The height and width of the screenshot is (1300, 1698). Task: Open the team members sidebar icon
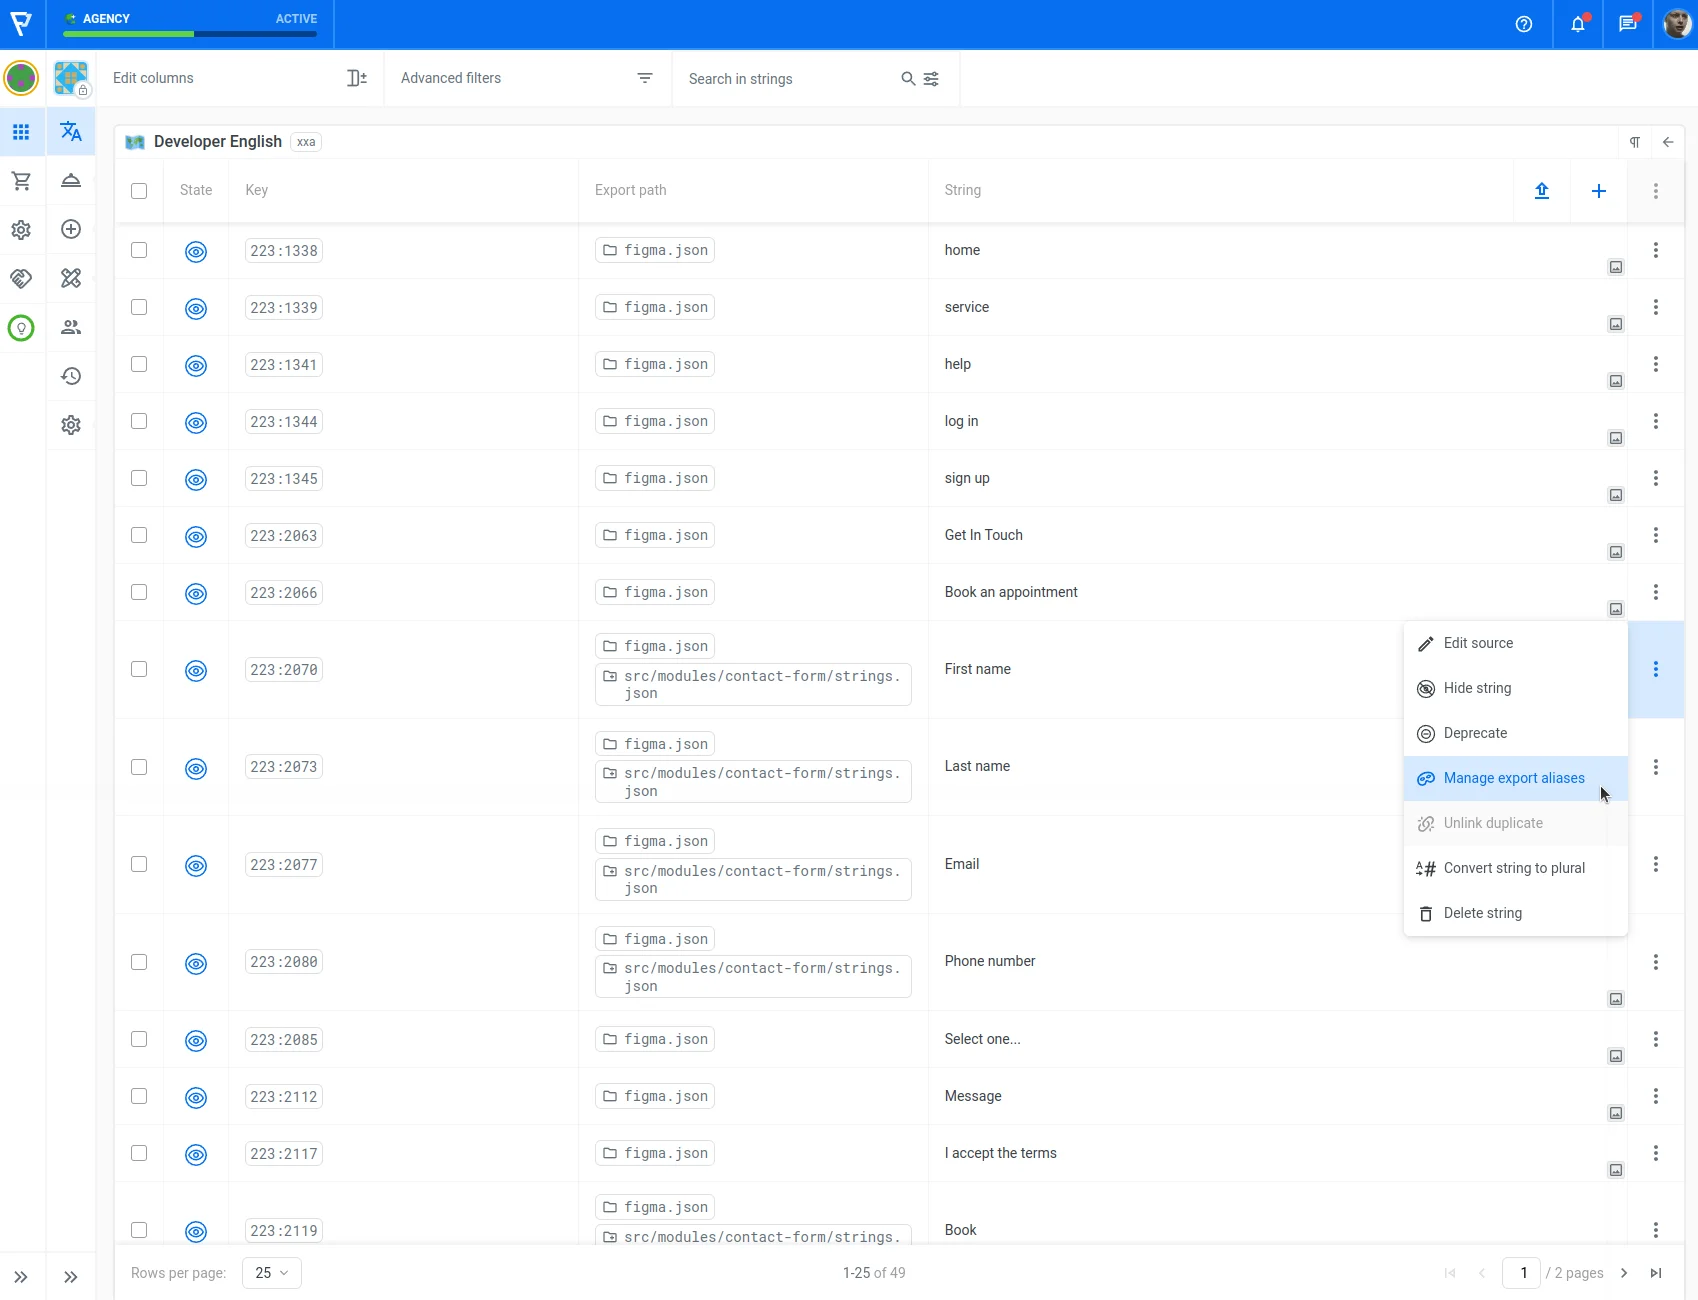point(71,327)
